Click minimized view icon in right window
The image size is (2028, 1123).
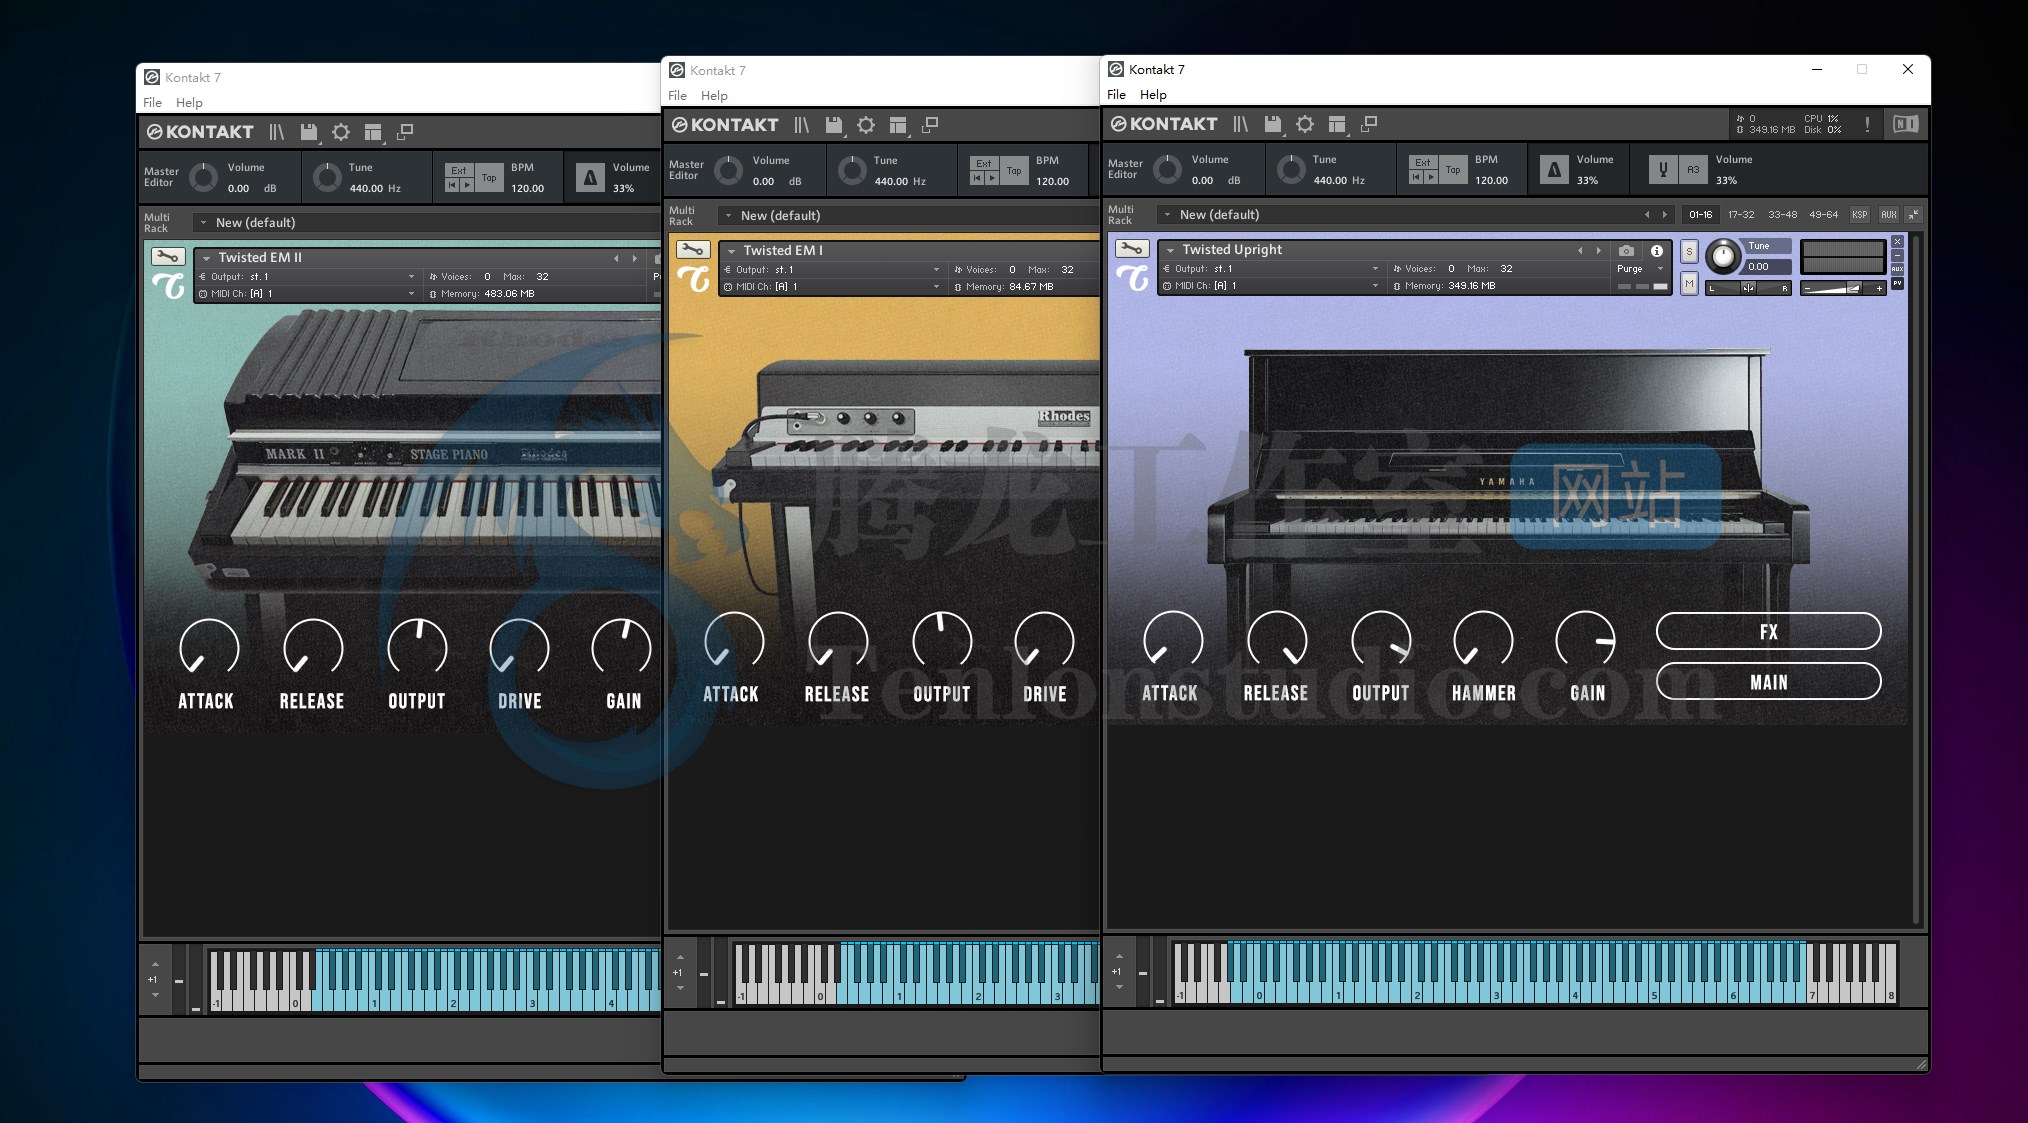1369,123
